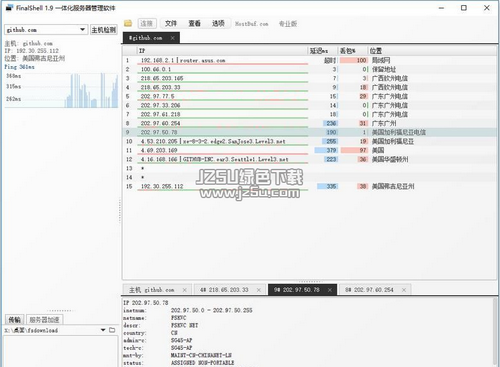Close the 8# 202.97.60.254 tab

404,290
